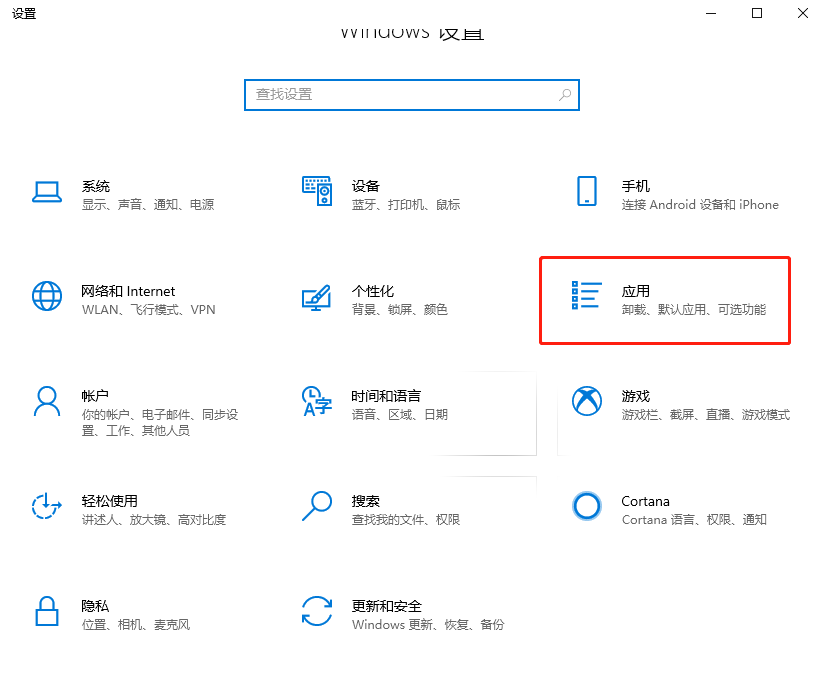Open the 应用 (Apps) list icon
The width and height of the screenshot is (816, 675).
coord(587,296)
